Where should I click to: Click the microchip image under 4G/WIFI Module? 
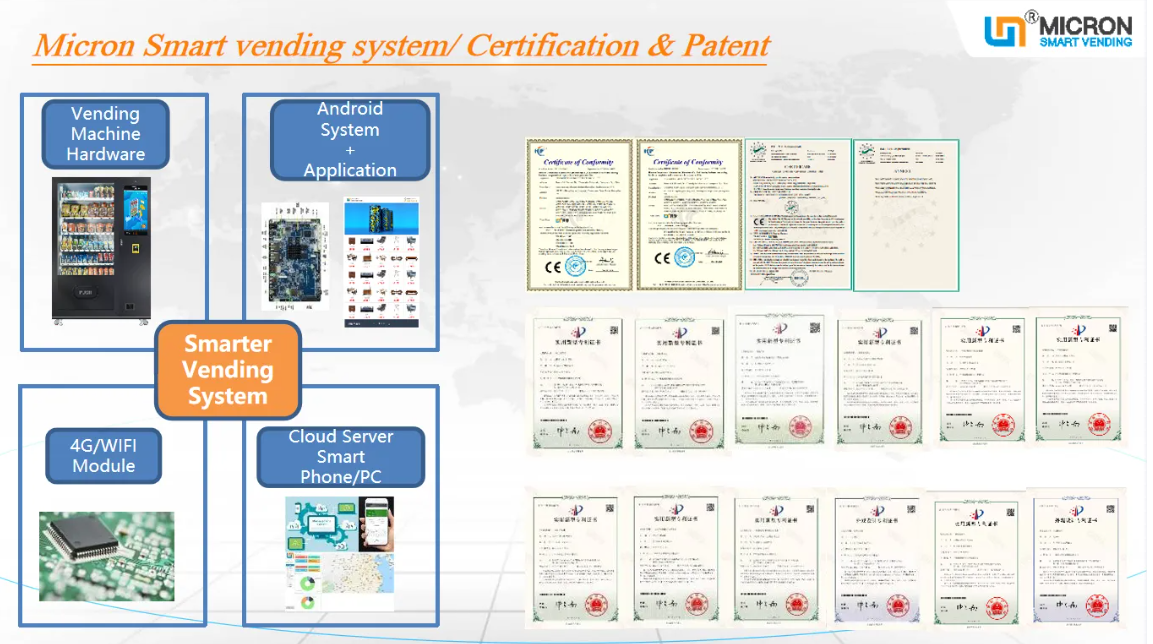(106, 555)
